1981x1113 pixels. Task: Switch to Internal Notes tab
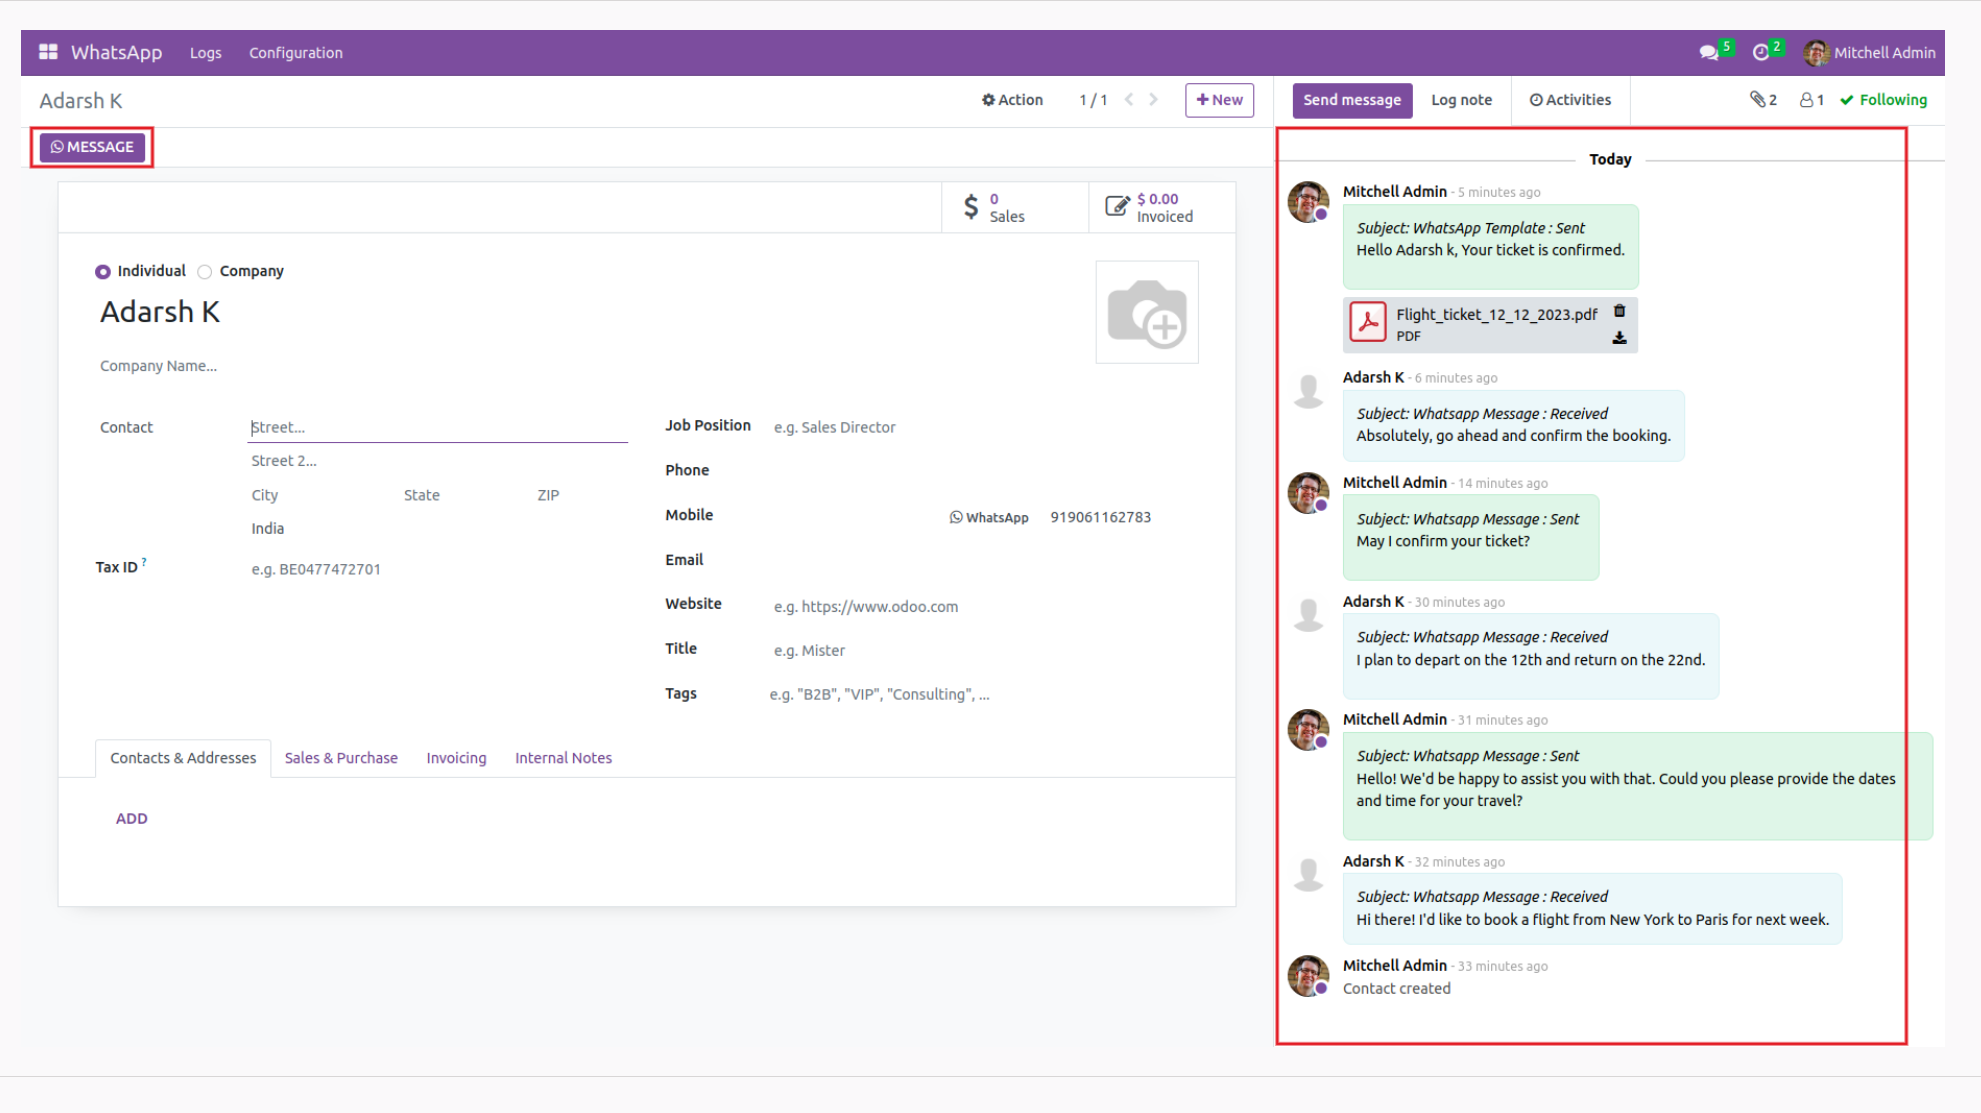pos(563,758)
